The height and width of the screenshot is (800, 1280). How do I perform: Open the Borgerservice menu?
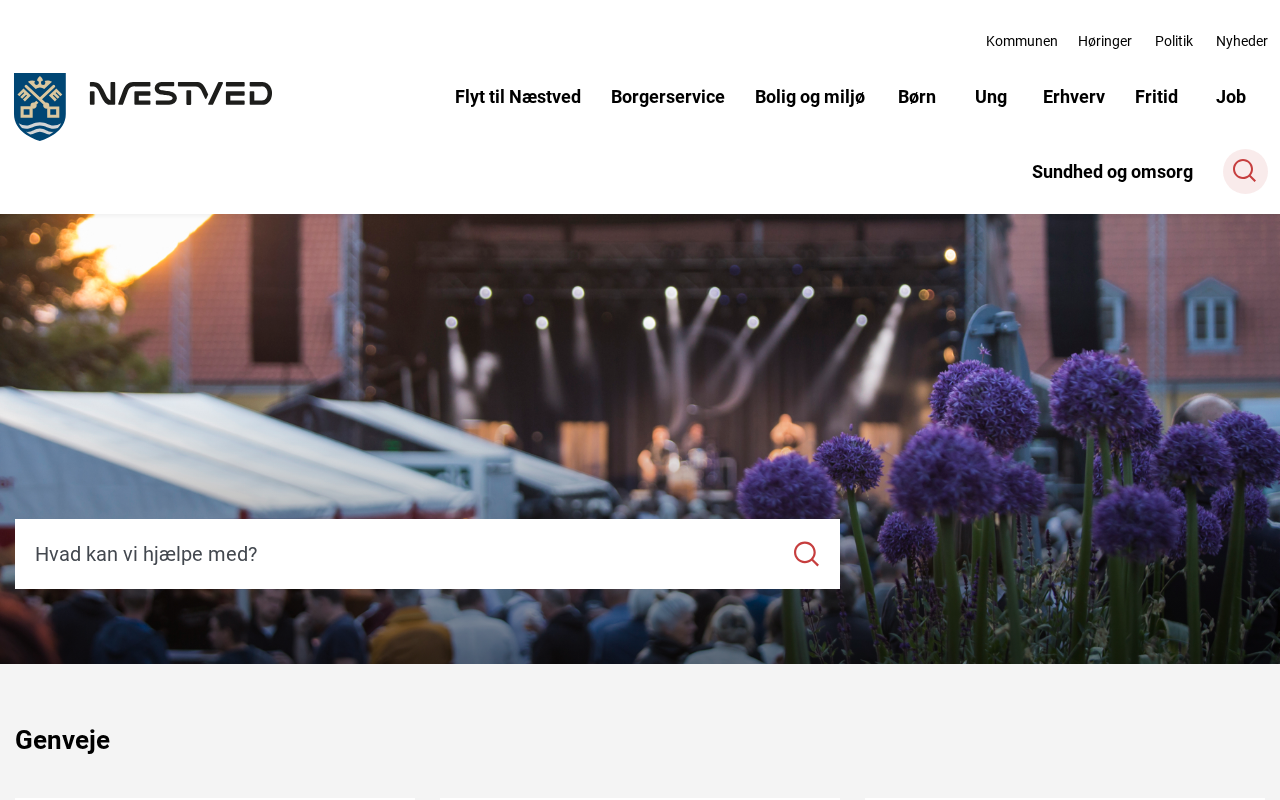coord(668,97)
